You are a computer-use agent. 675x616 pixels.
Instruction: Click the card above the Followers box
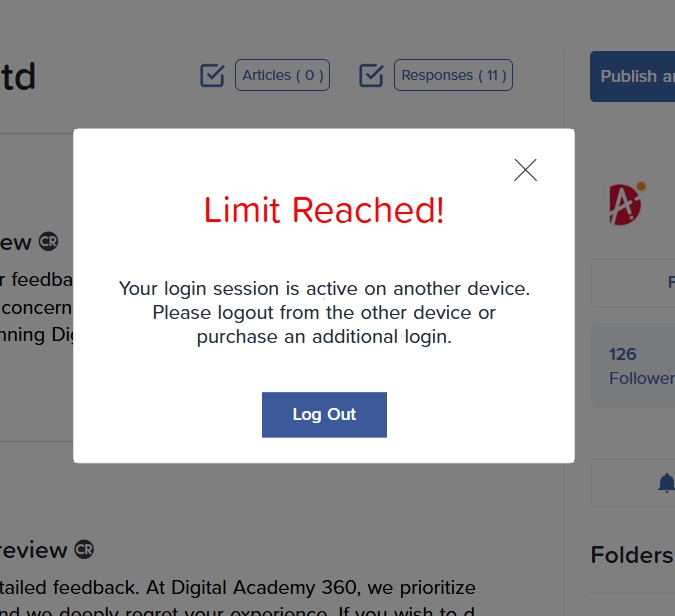(x=633, y=283)
